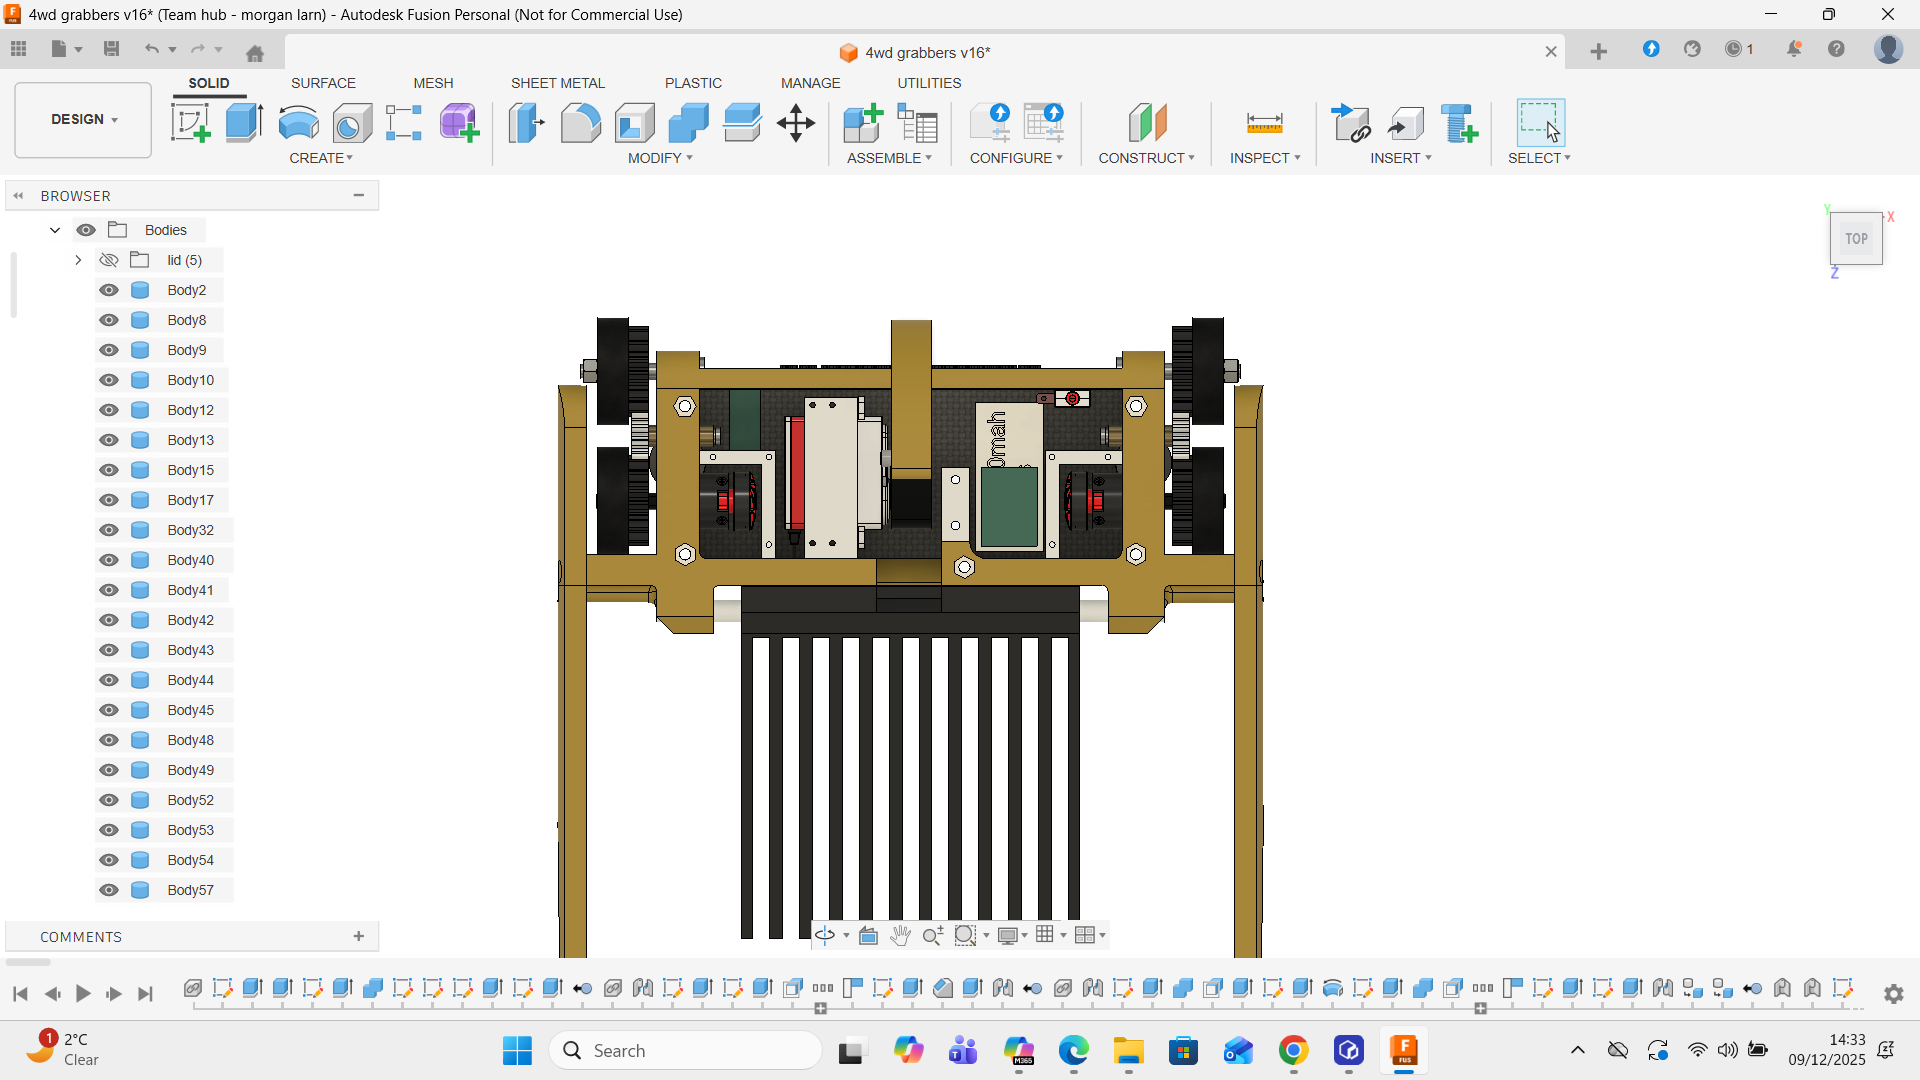Hide Body10 using its eye icon
This screenshot has width=1920, height=1080.
click(x=109, y=380)
